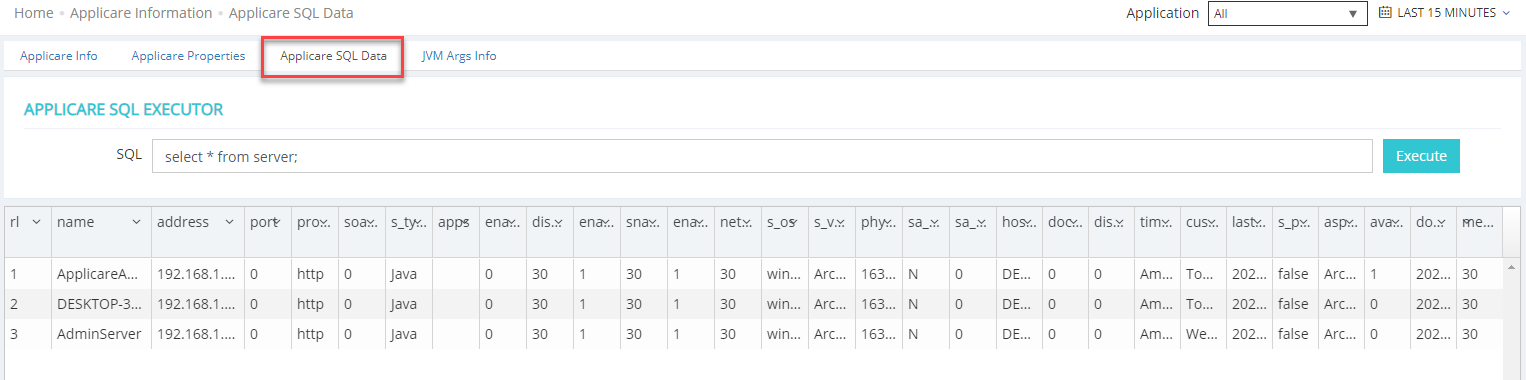This screenshot has height=380, width=1526.
Task: Open the JVM Args Info tab
Action: click(x=459, y=56)
